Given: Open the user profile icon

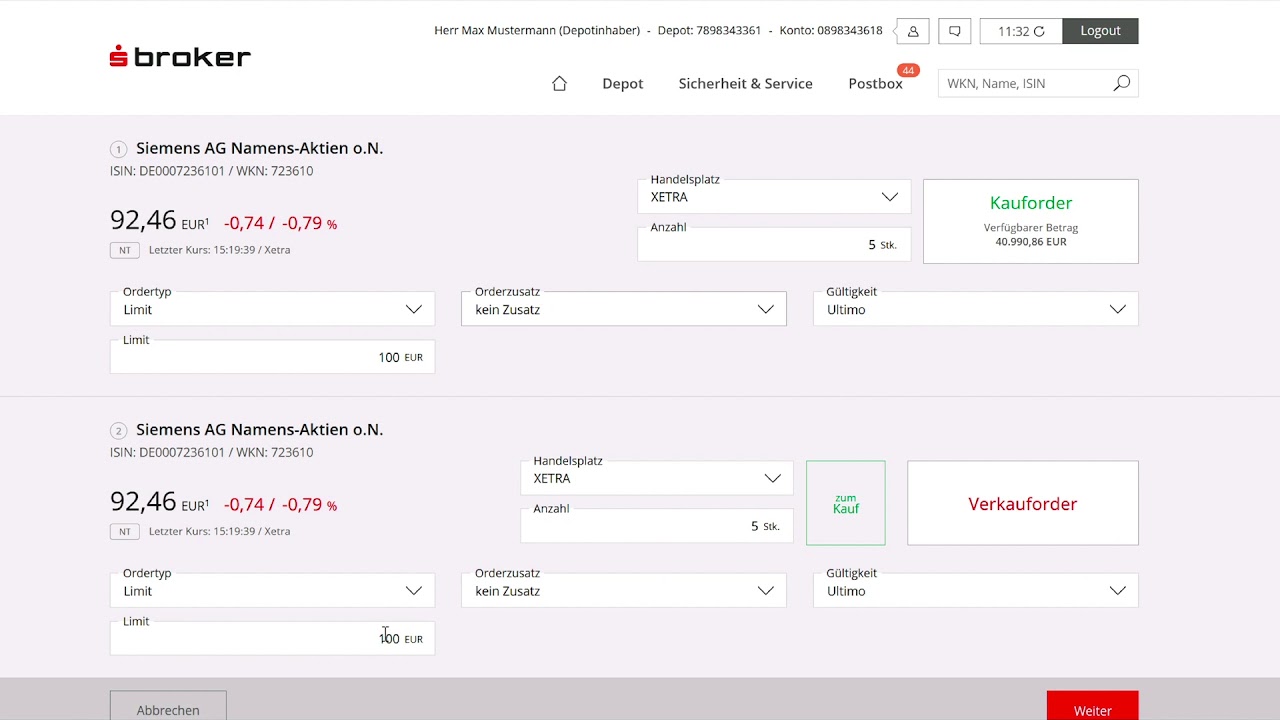Looking at the screenshot, I should coord(913,31).
